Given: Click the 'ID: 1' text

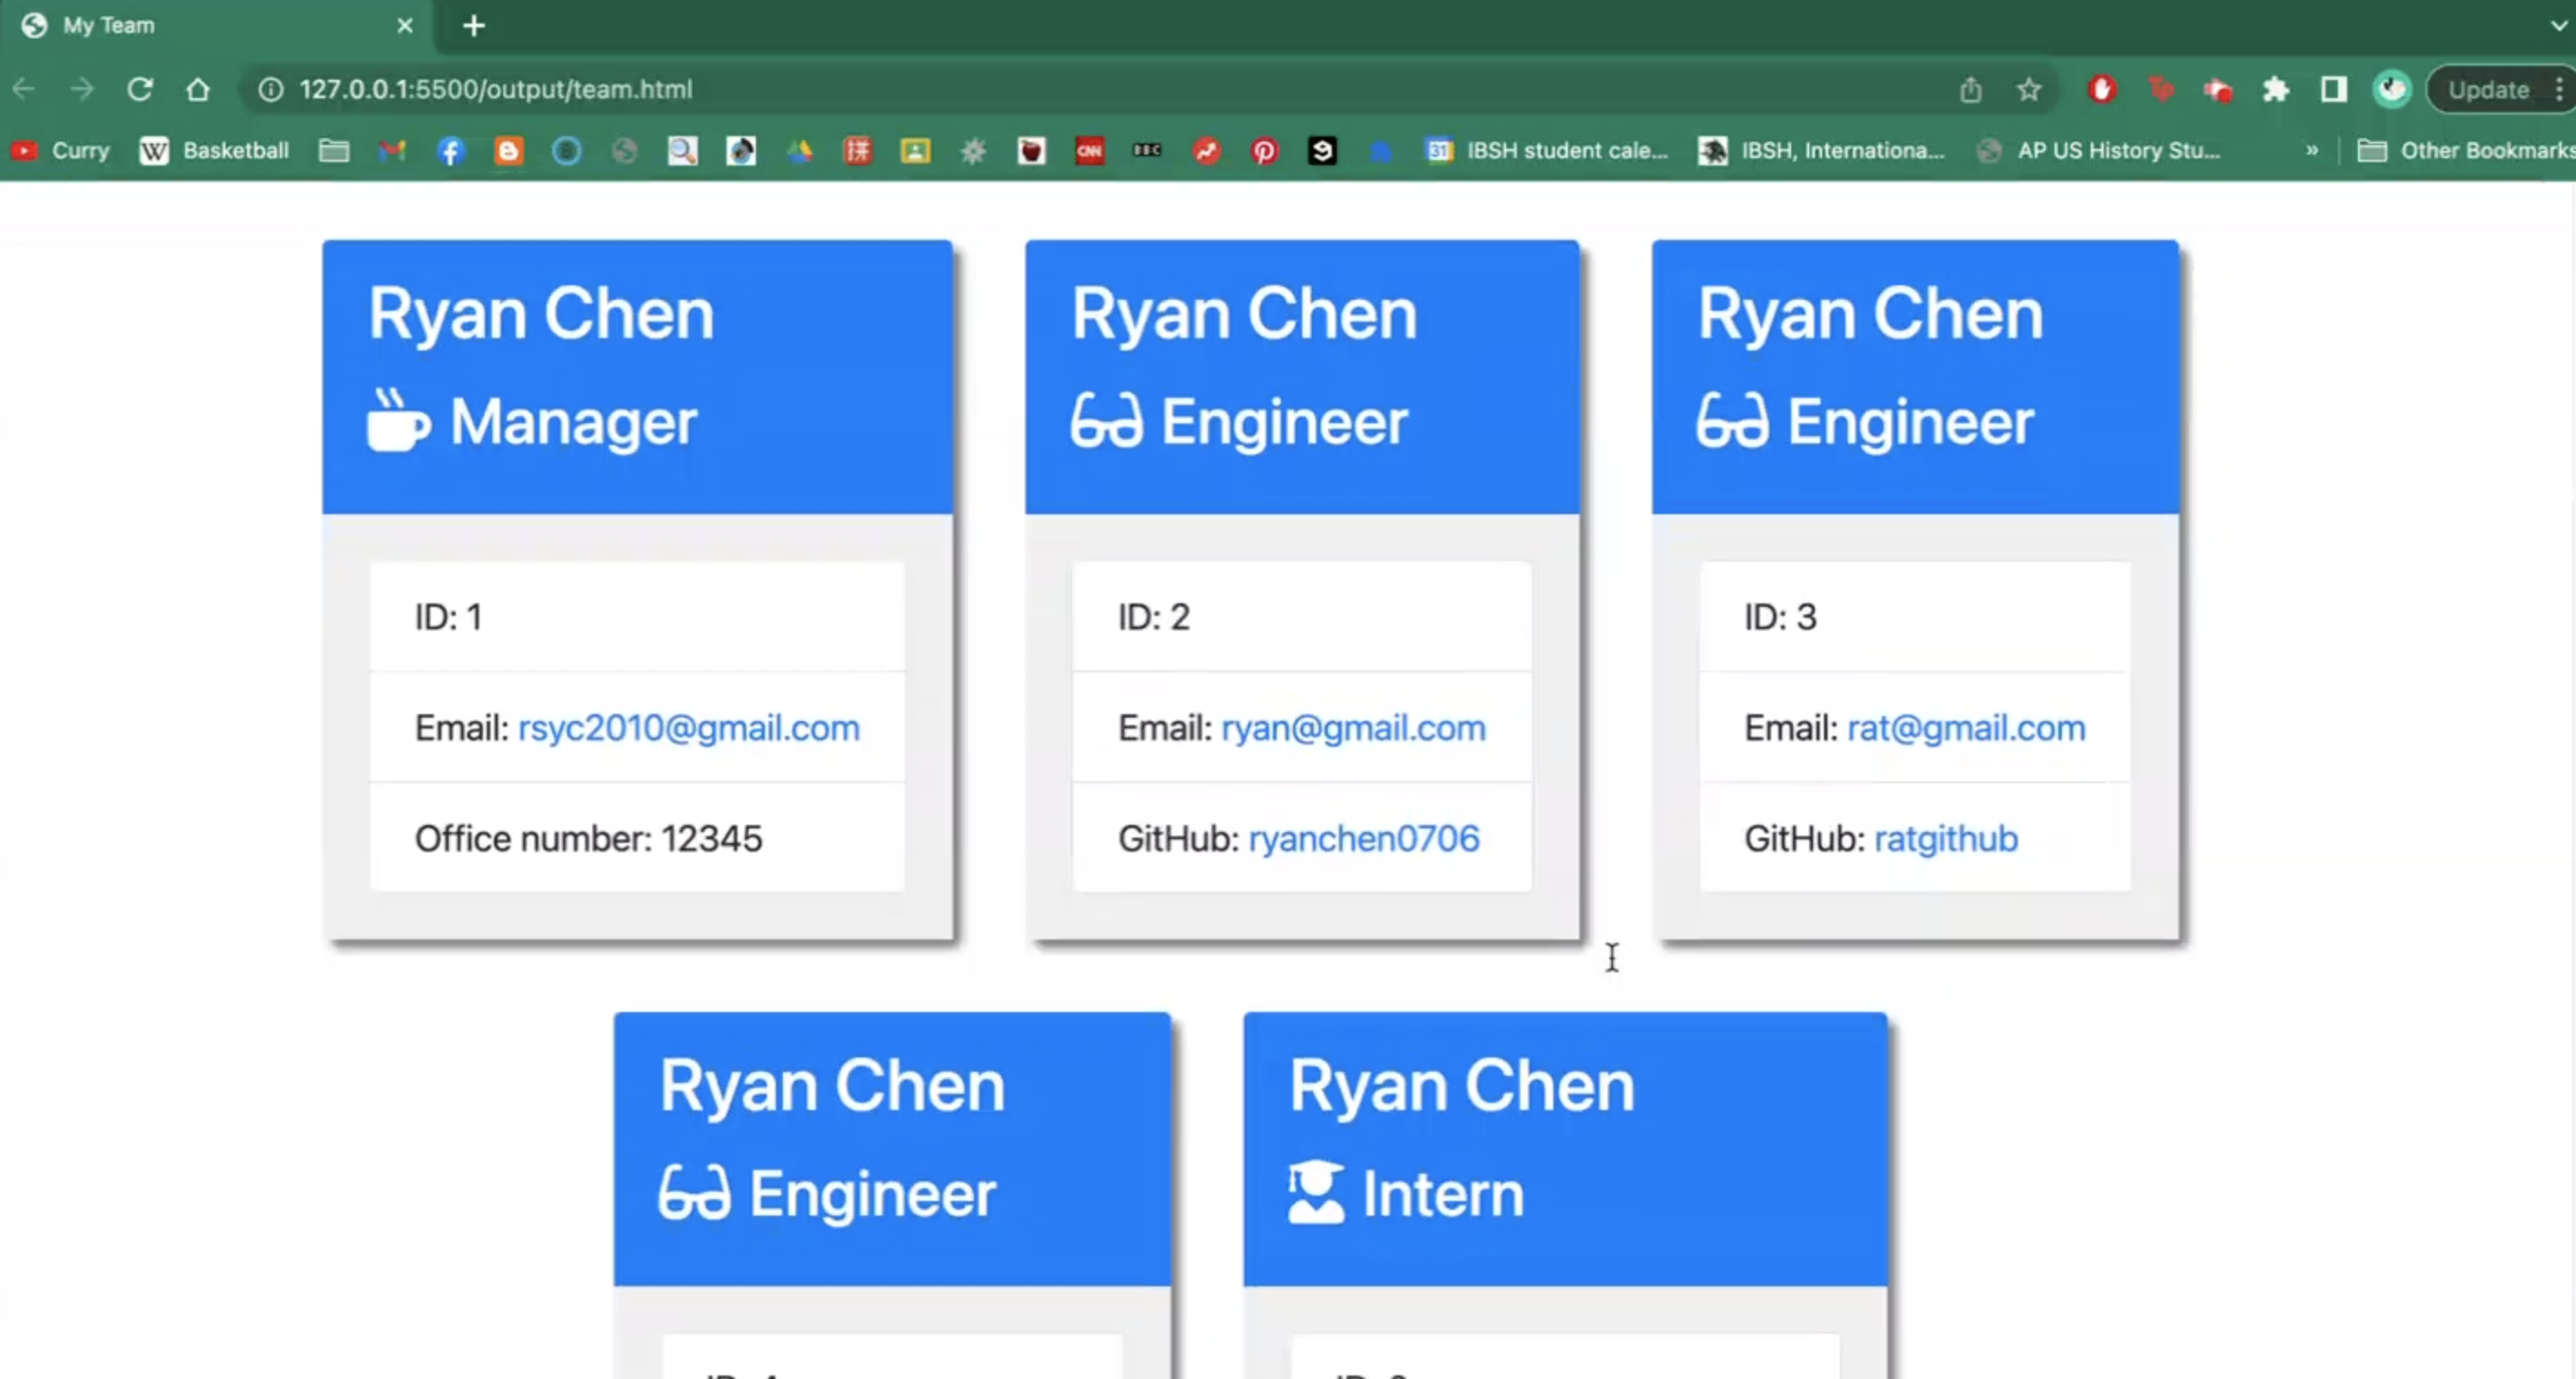Looking at the screenshot, I should pos(448,617).
